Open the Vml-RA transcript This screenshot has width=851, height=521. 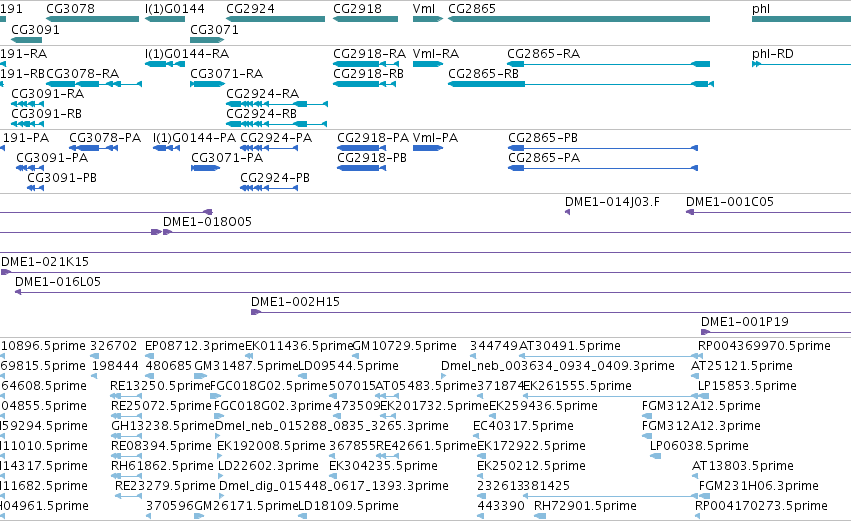[428, 64]
